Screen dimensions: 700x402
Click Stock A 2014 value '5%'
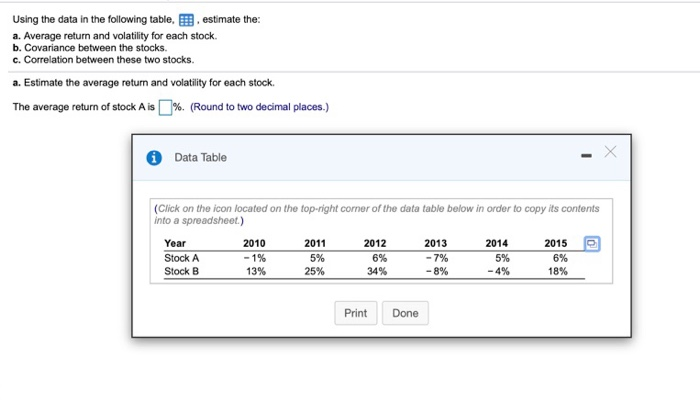tap(502, 258)
